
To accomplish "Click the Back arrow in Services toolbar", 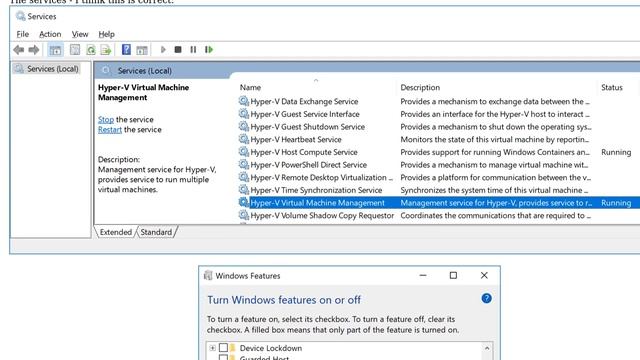I will (x=18, y=50).
